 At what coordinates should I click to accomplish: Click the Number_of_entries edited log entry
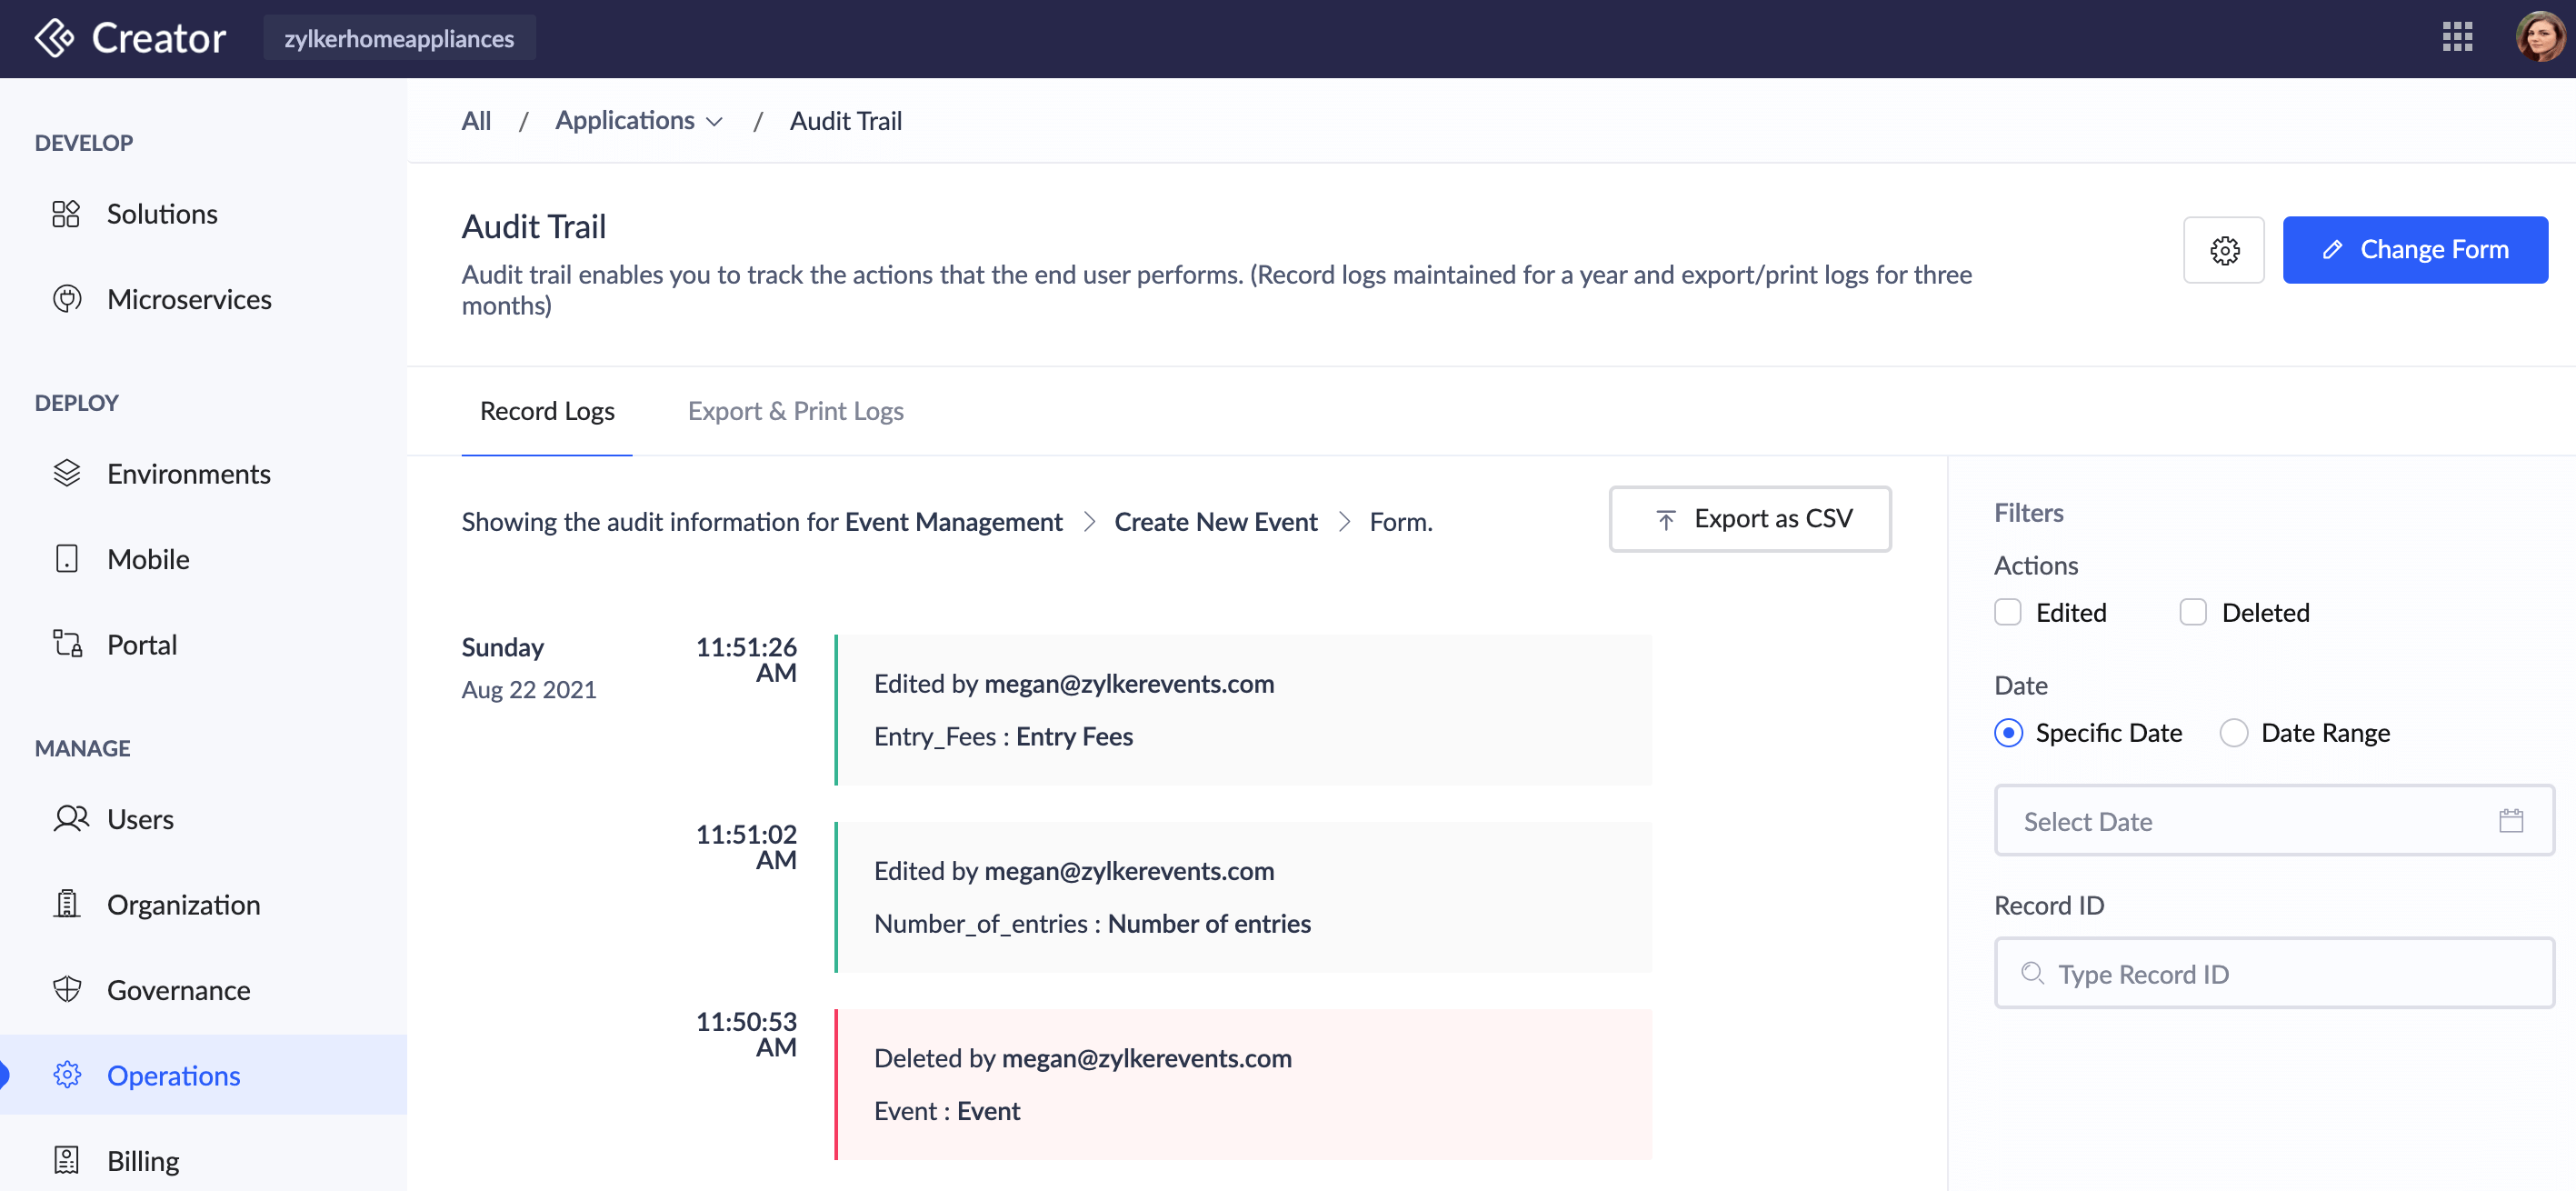[x=1244, y=897]
